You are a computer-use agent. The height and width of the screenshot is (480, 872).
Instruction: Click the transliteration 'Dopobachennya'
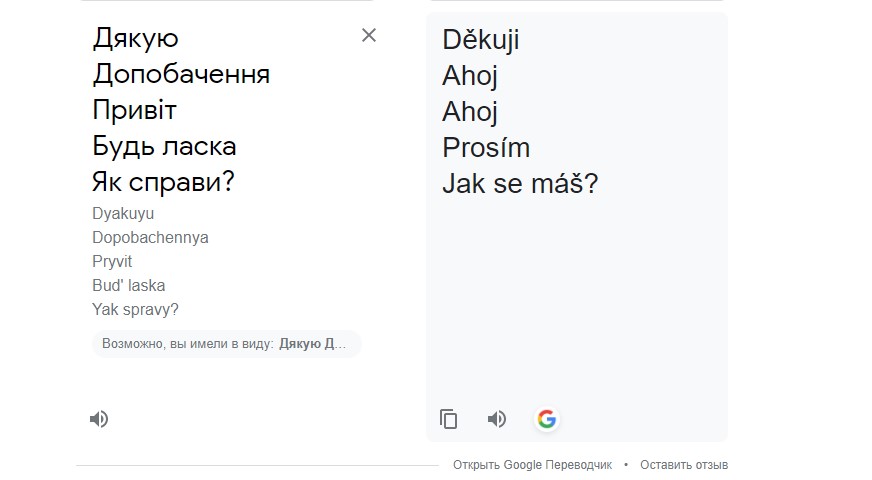point(150,237)
